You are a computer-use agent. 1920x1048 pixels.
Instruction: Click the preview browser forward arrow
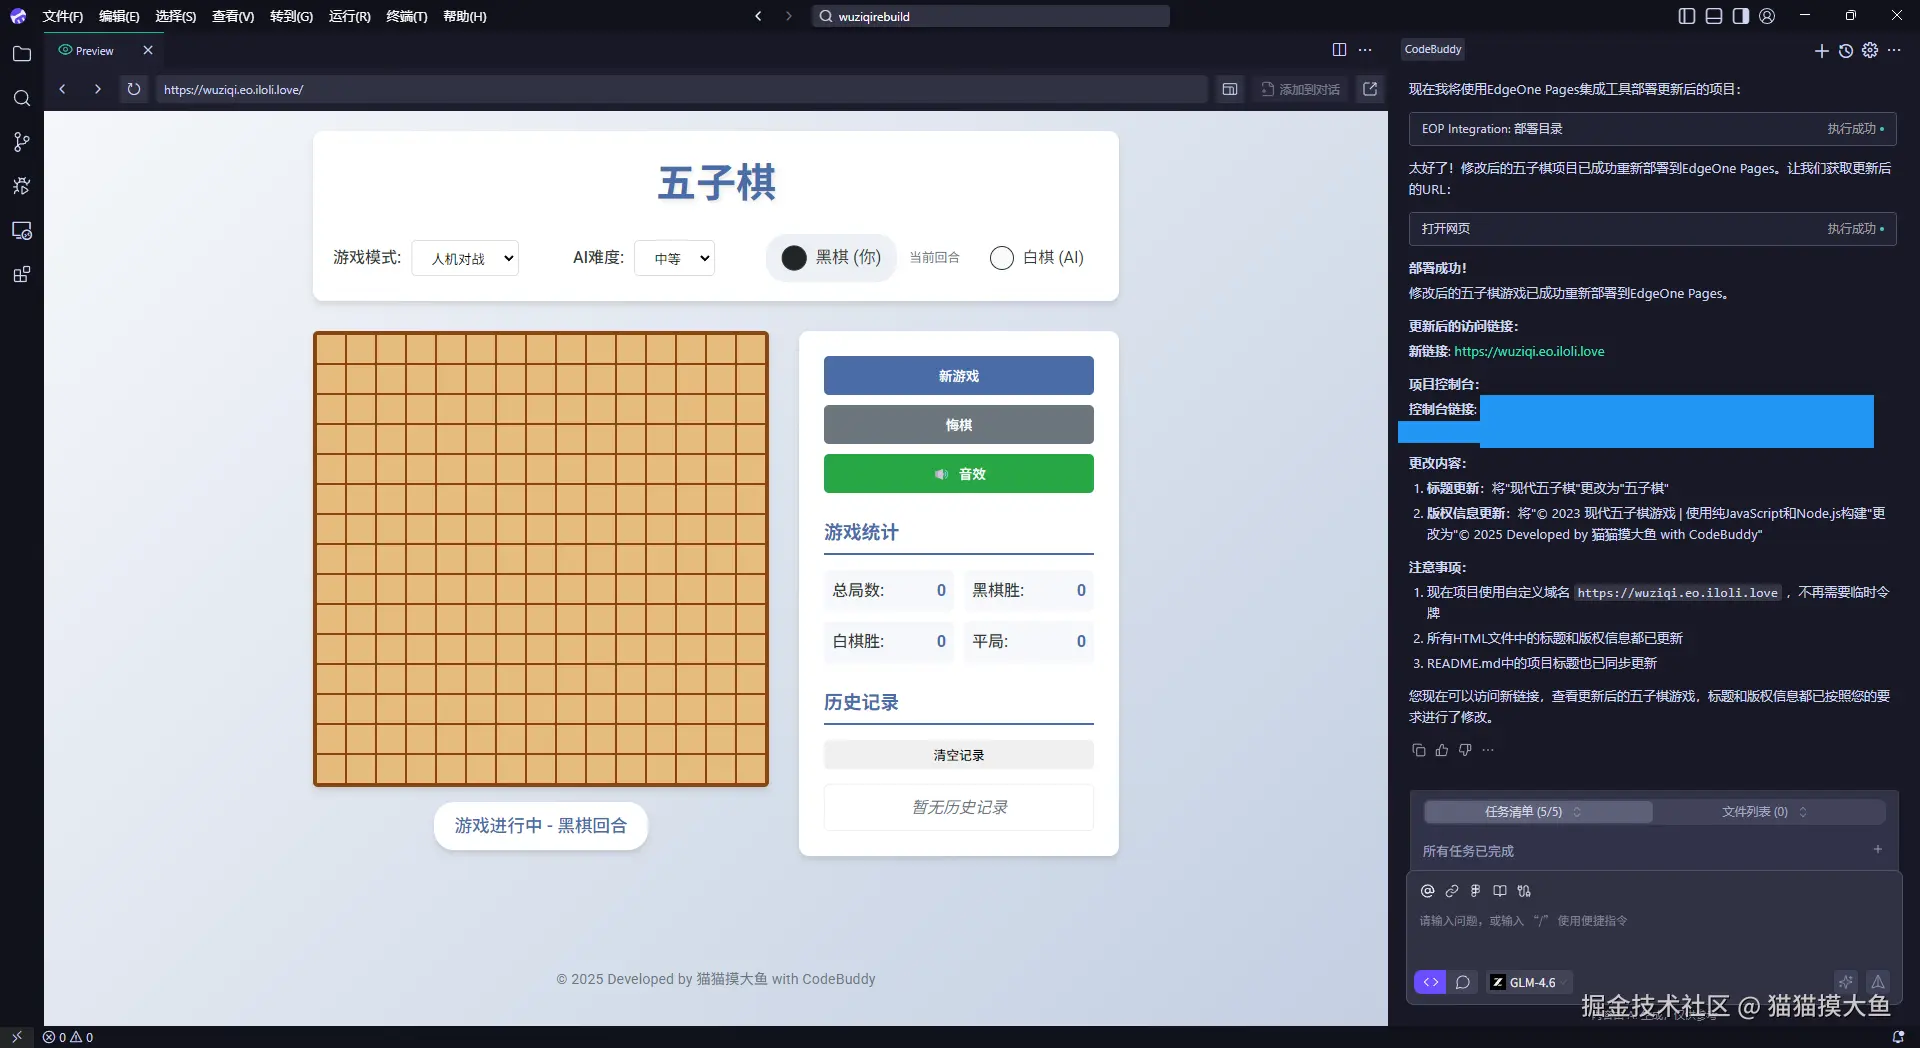pyautogui.click(x=97, y=89)
